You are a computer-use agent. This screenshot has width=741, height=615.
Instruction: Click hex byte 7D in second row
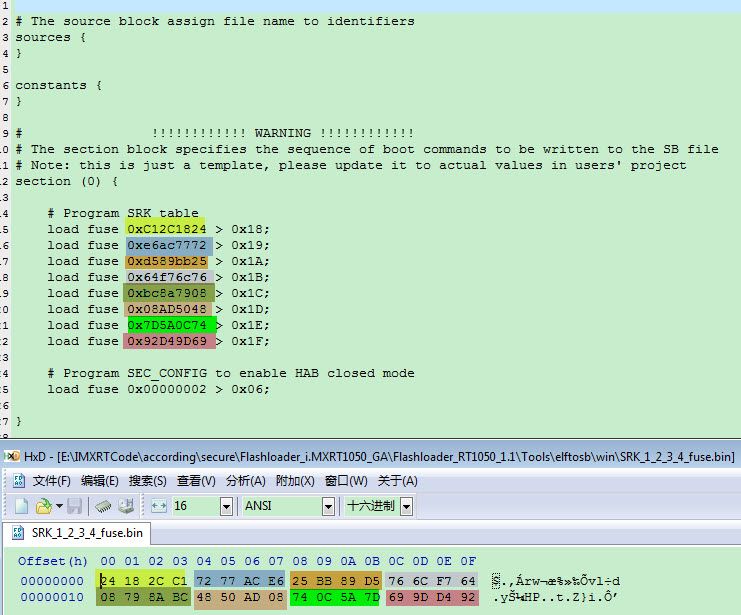click(372, 597)
